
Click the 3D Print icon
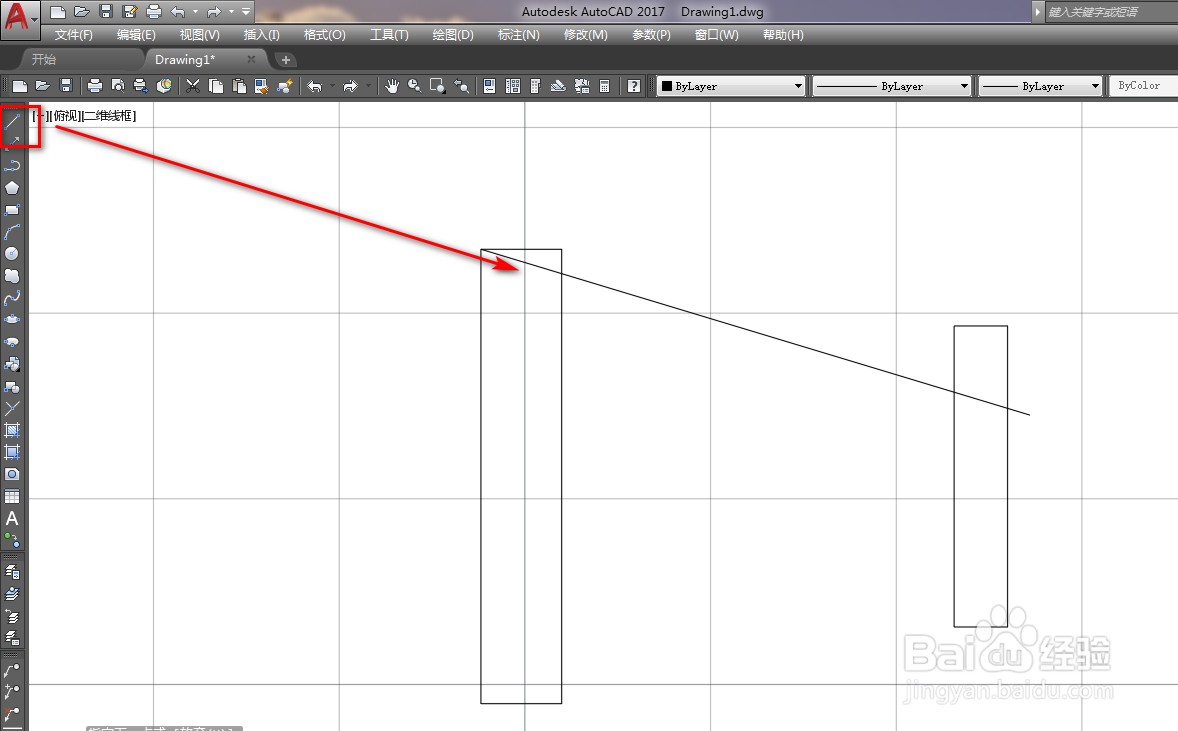point(164,86)
